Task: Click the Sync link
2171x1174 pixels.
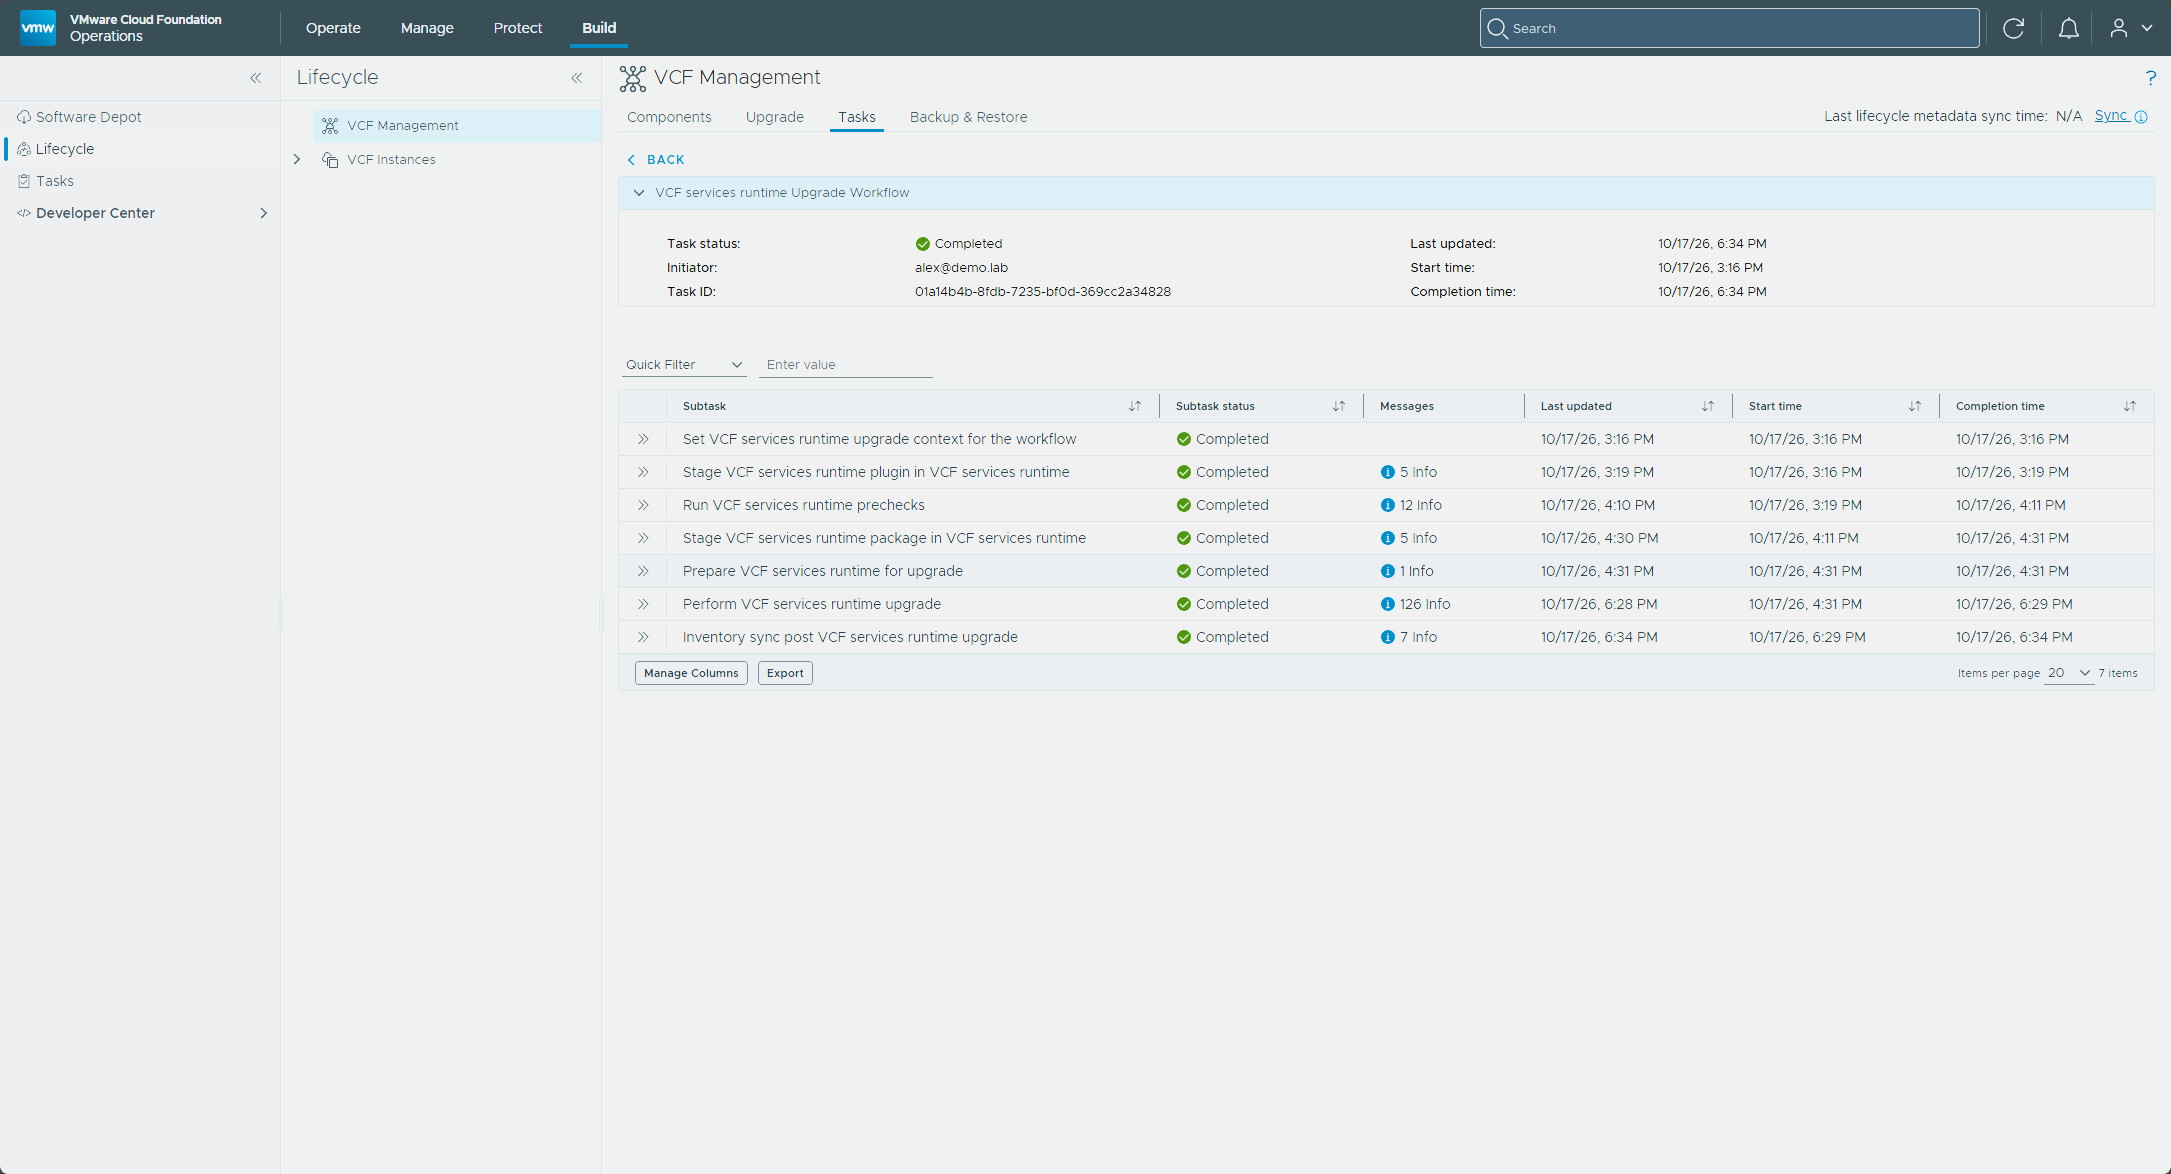Action: click(2111, 116)
